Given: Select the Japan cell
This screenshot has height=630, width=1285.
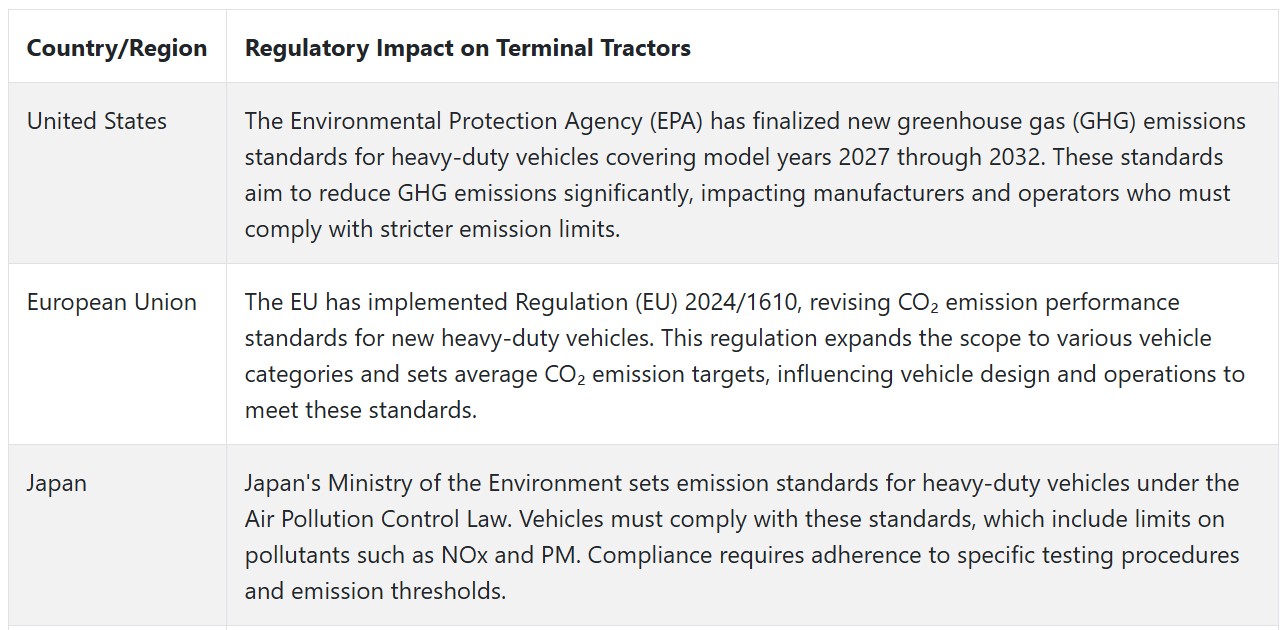Looking at the screenshot, I should [117, 535].
